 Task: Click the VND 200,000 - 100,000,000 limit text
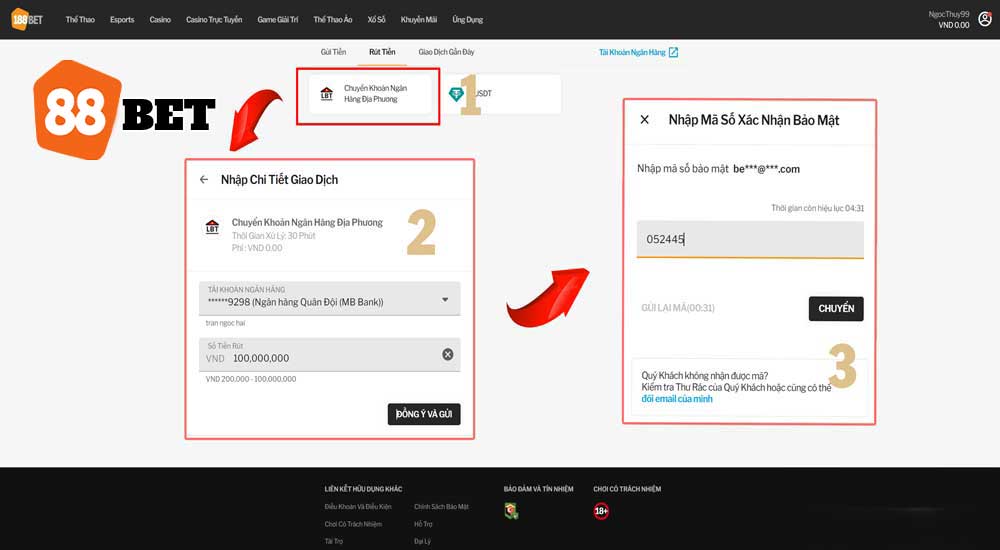click(251, 379)
